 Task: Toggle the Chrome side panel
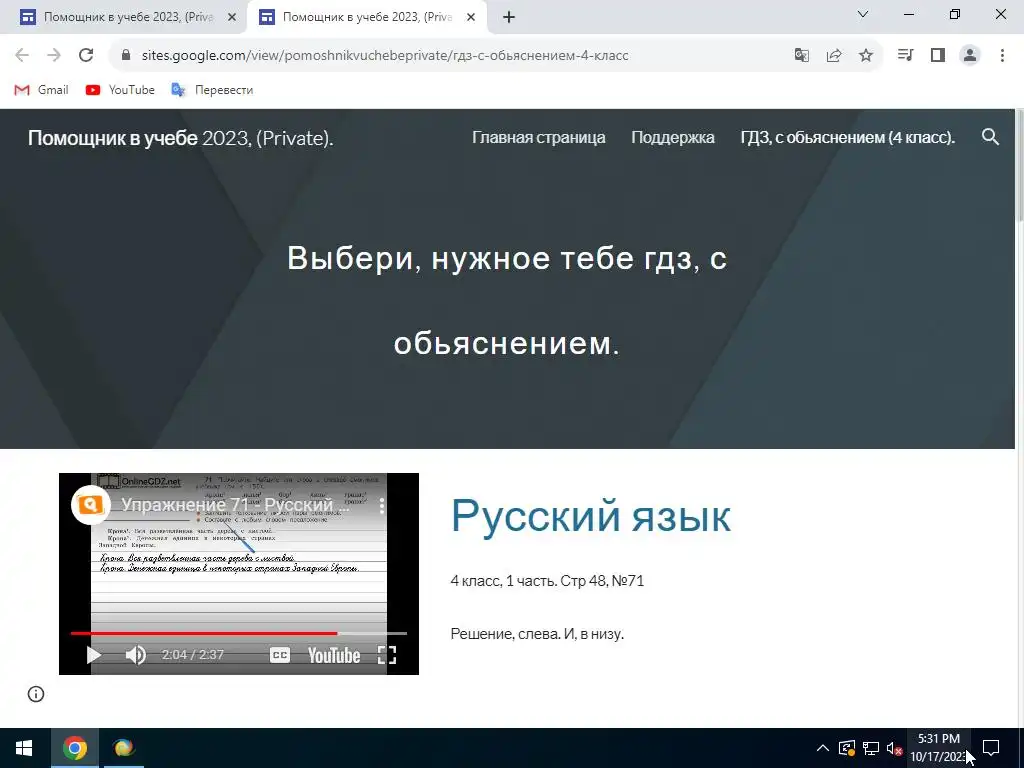(938, 55)
